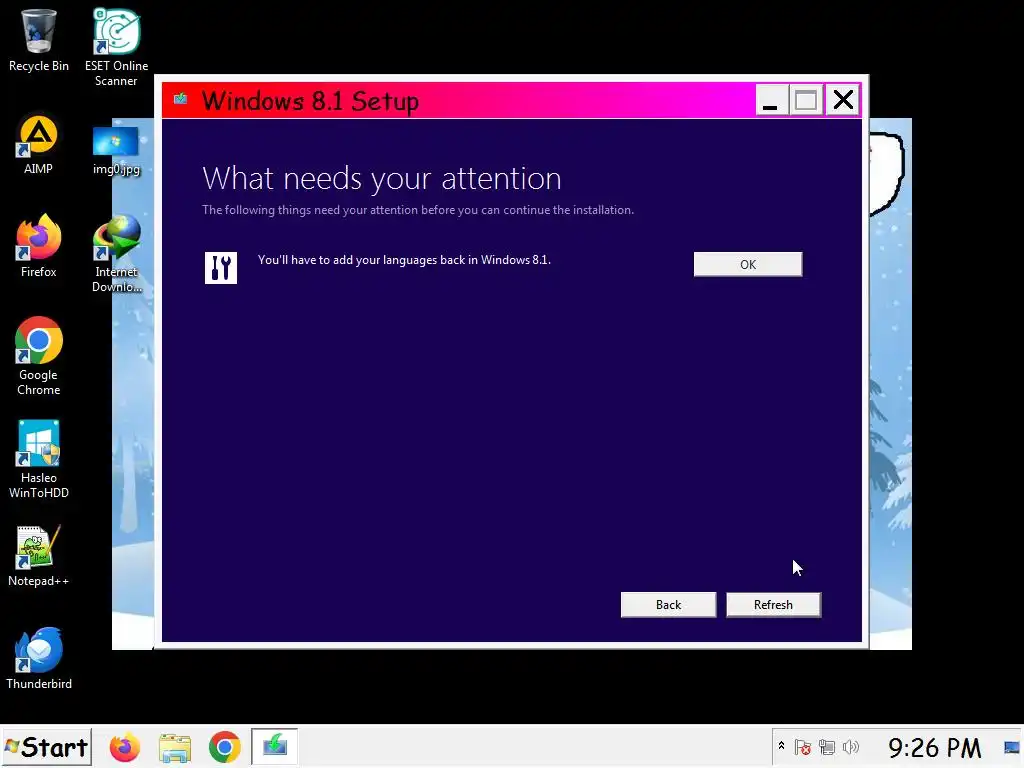1024x768 pixels.
Task: Open the Start menu
Action: (46, 747)
